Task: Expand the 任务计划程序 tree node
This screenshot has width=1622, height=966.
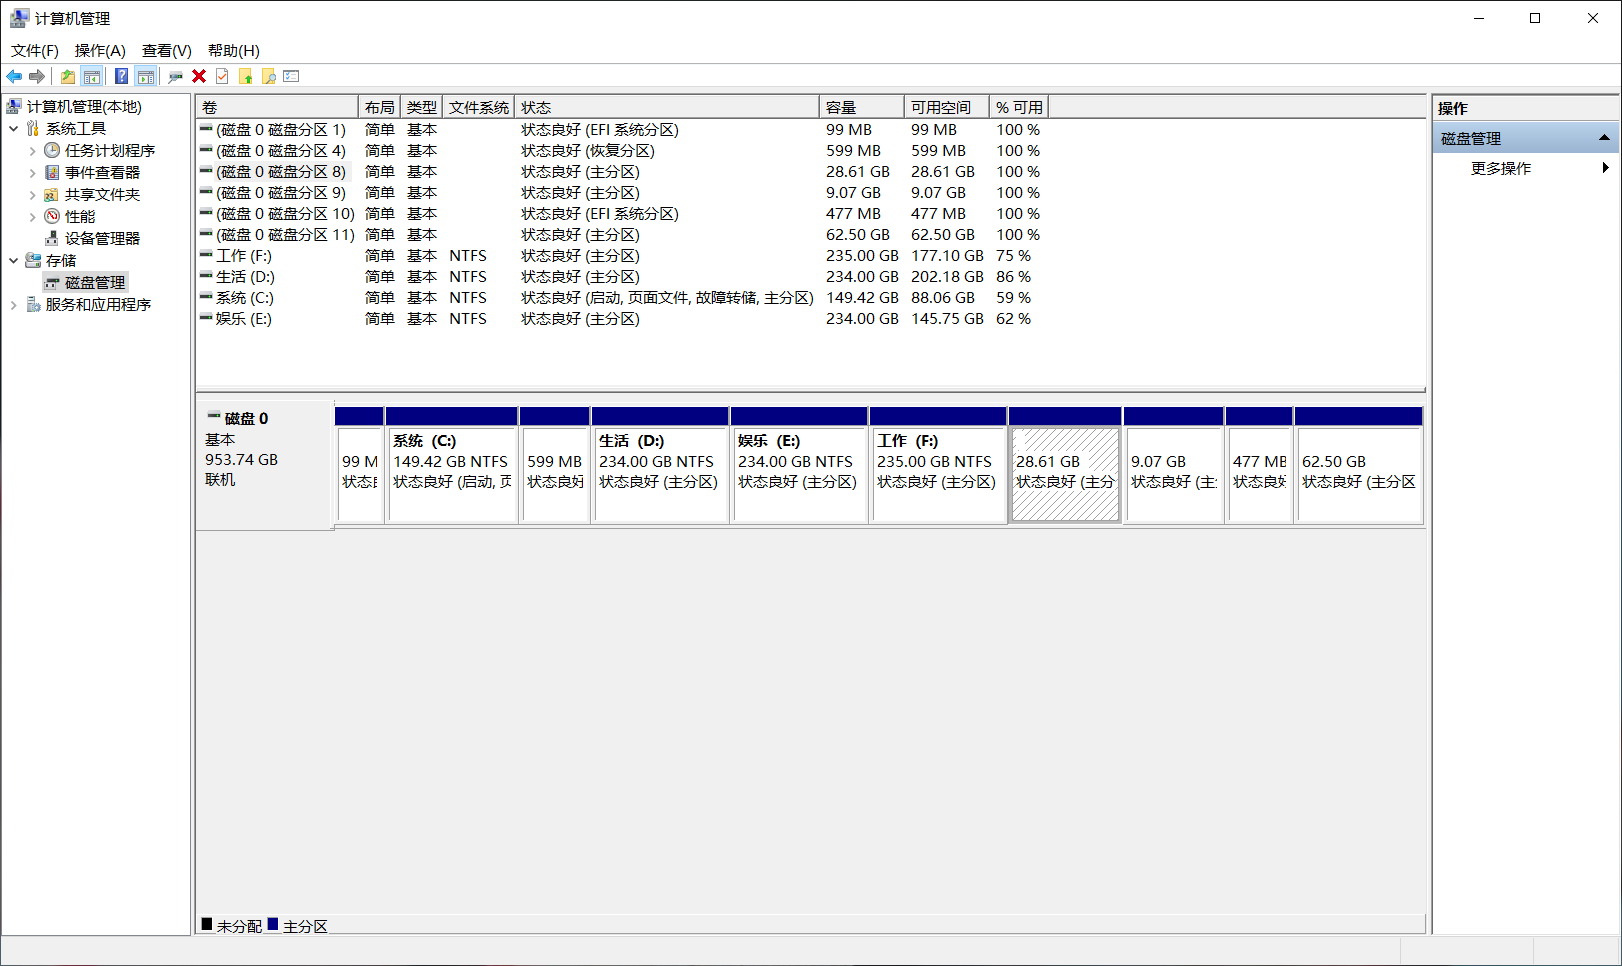Action: 32,151
